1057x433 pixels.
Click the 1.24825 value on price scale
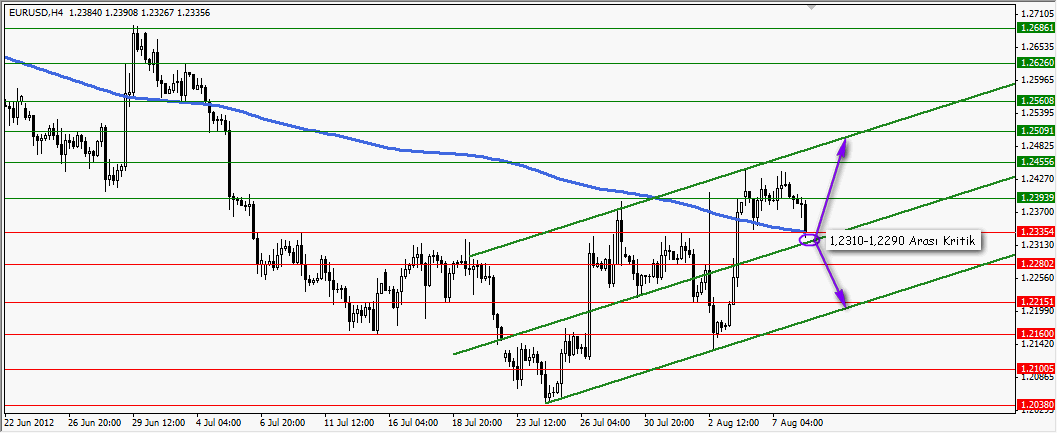1037,146
